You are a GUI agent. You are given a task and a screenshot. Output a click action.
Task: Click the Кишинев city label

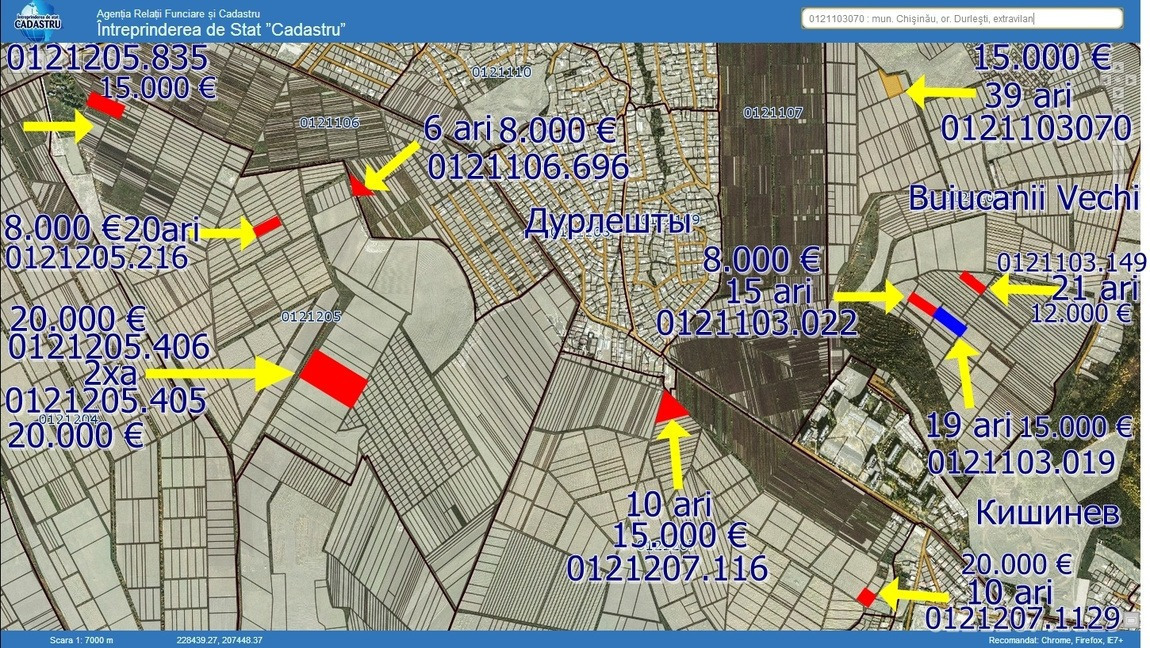(x=1046, y=513)
